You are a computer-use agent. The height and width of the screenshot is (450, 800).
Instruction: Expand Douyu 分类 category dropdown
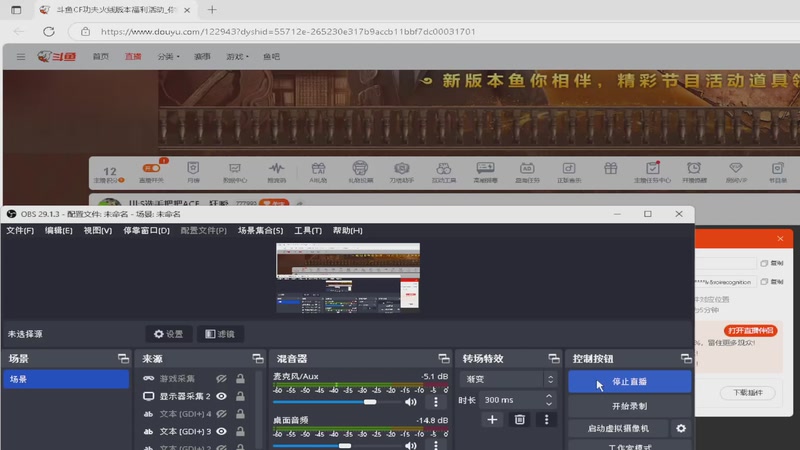coord(168,57)
